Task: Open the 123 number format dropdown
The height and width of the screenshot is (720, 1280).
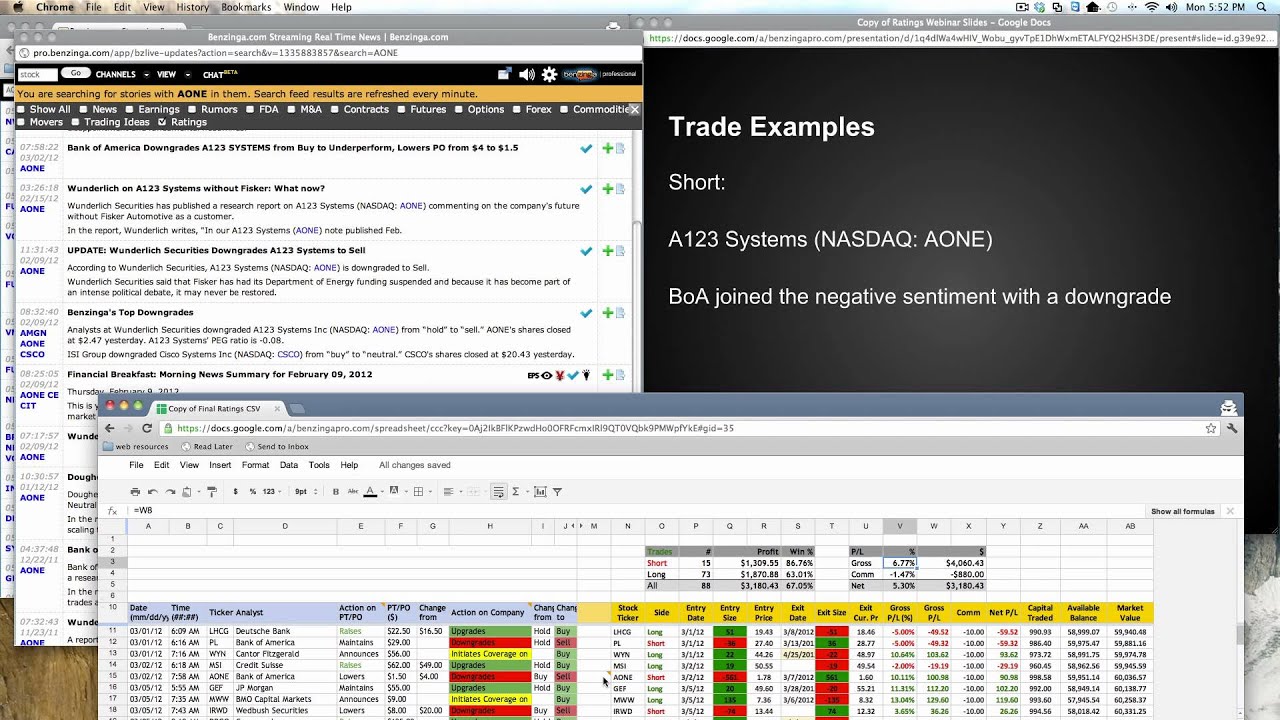Action: (273, 491)
